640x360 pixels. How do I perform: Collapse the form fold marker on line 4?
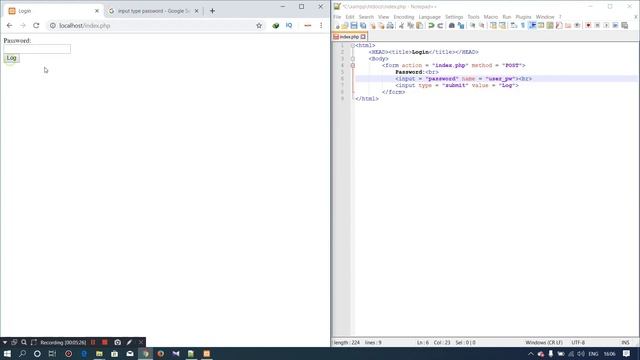353,65
